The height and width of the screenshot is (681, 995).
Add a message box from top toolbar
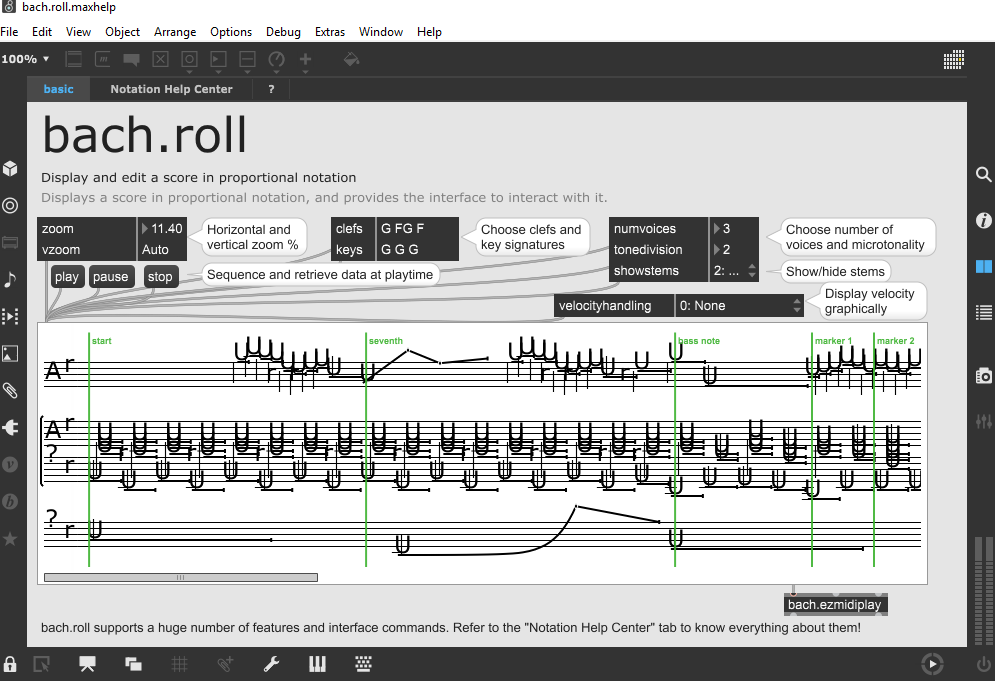pyautogui.click(x=103, y=60)
